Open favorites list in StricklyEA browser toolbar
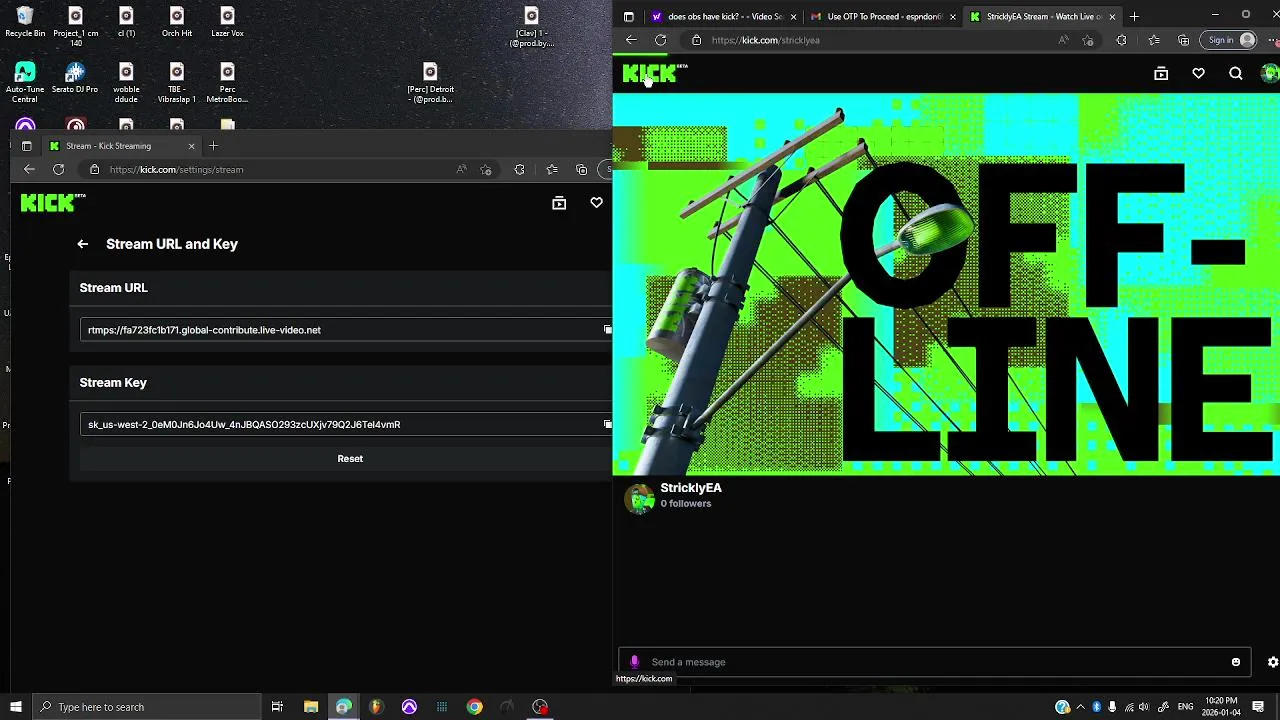This screenshot has width=1280, height=720. (1154, 40)
